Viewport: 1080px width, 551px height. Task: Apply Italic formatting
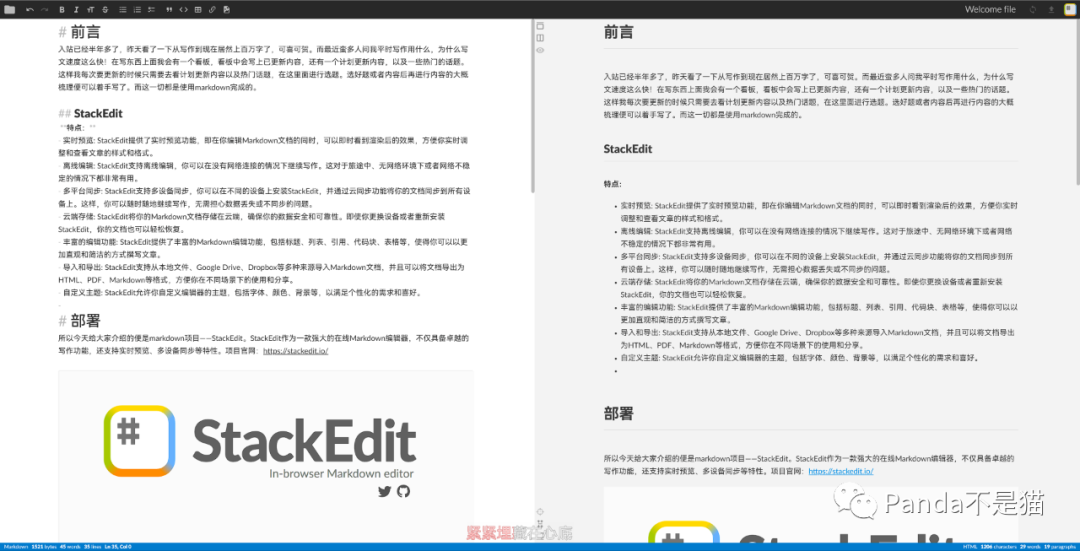[x=76, y=10]
